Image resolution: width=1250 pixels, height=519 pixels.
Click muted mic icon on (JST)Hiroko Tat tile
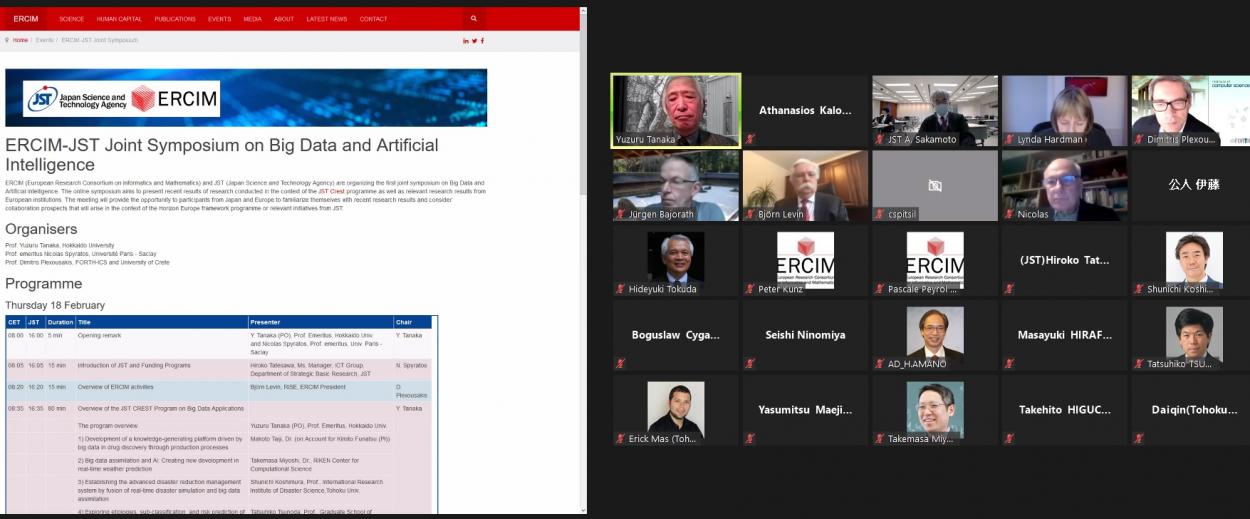click(x=1010, y=289)
